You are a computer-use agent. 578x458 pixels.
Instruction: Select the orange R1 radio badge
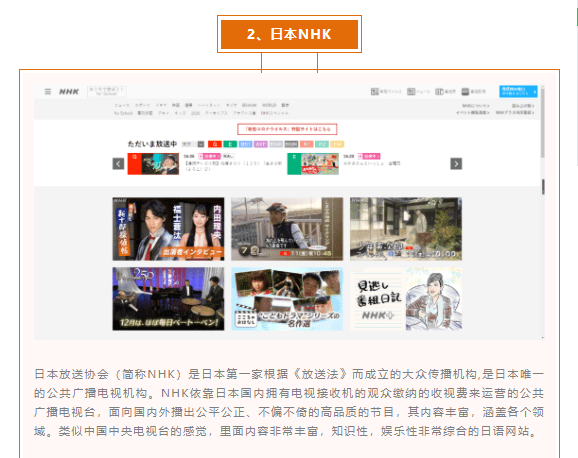click(306, 144)
